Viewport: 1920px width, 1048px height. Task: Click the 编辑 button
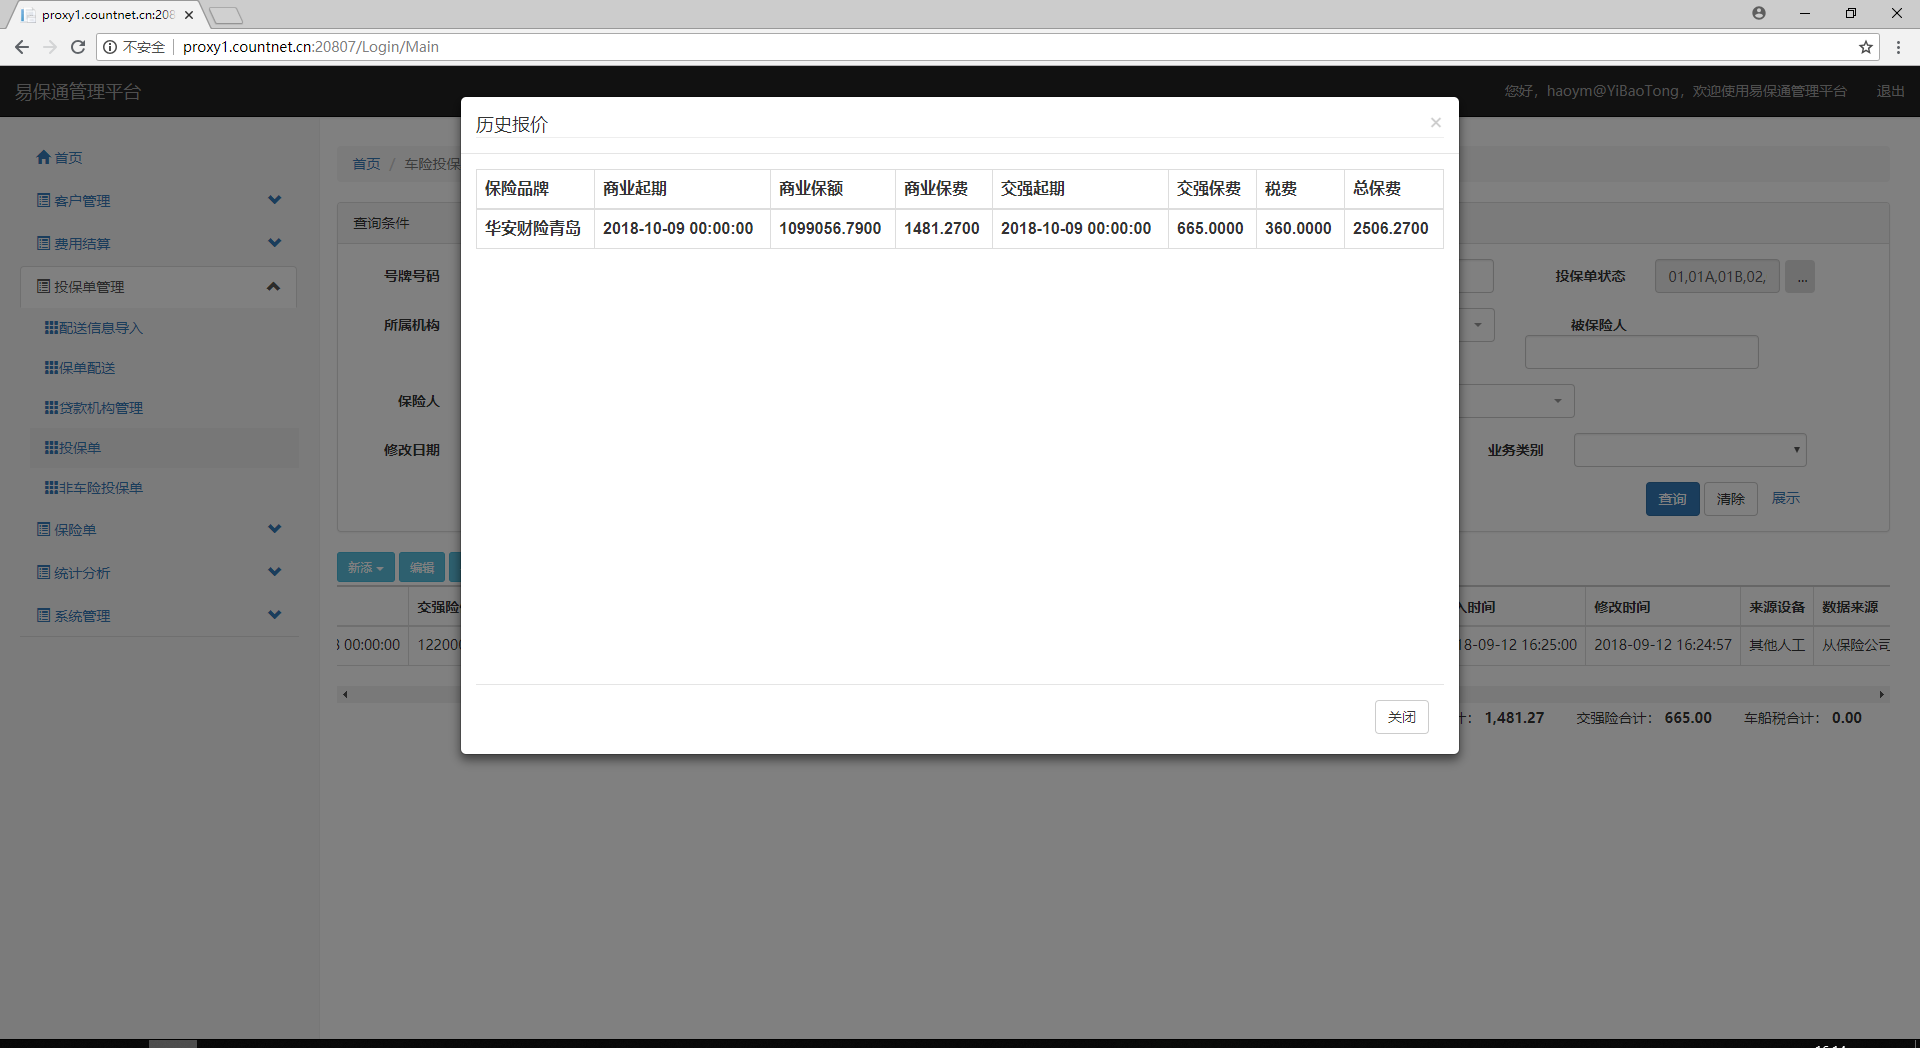coord(422,567)
